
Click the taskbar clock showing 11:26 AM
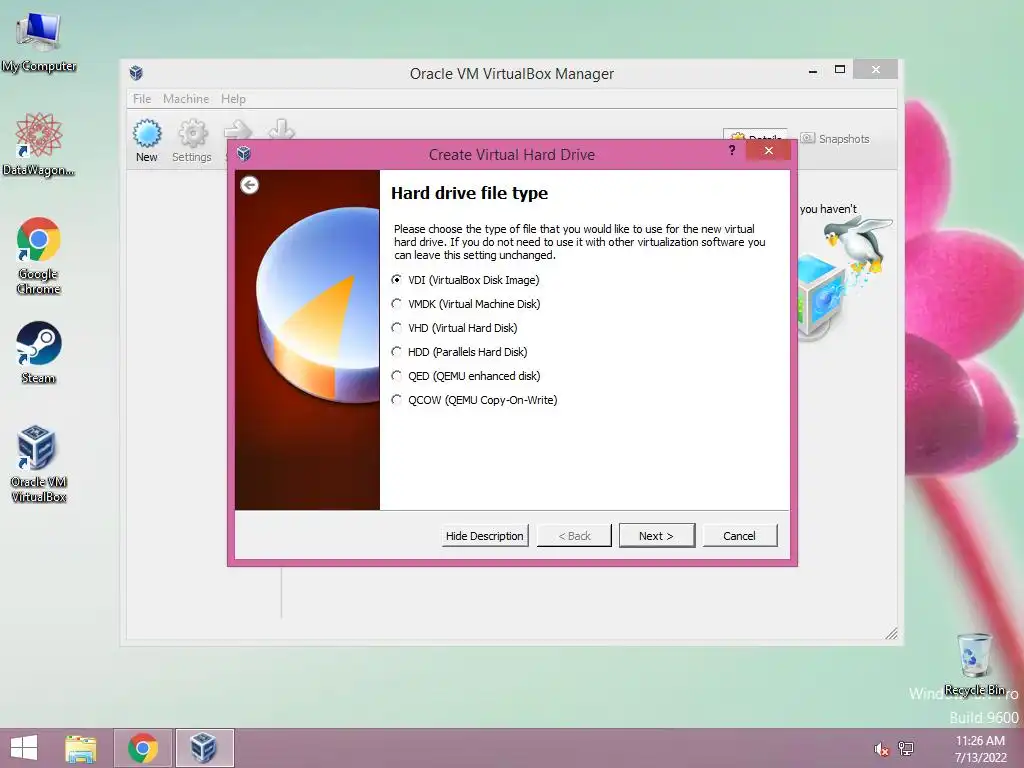pos(980,749)
